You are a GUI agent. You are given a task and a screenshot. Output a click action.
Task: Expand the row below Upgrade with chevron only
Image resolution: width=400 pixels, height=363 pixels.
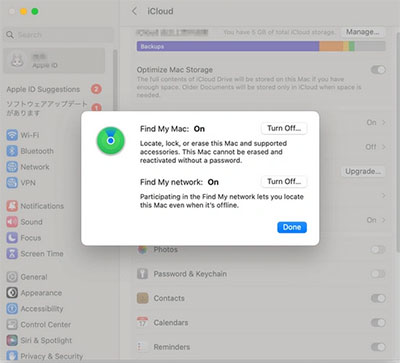383,196
